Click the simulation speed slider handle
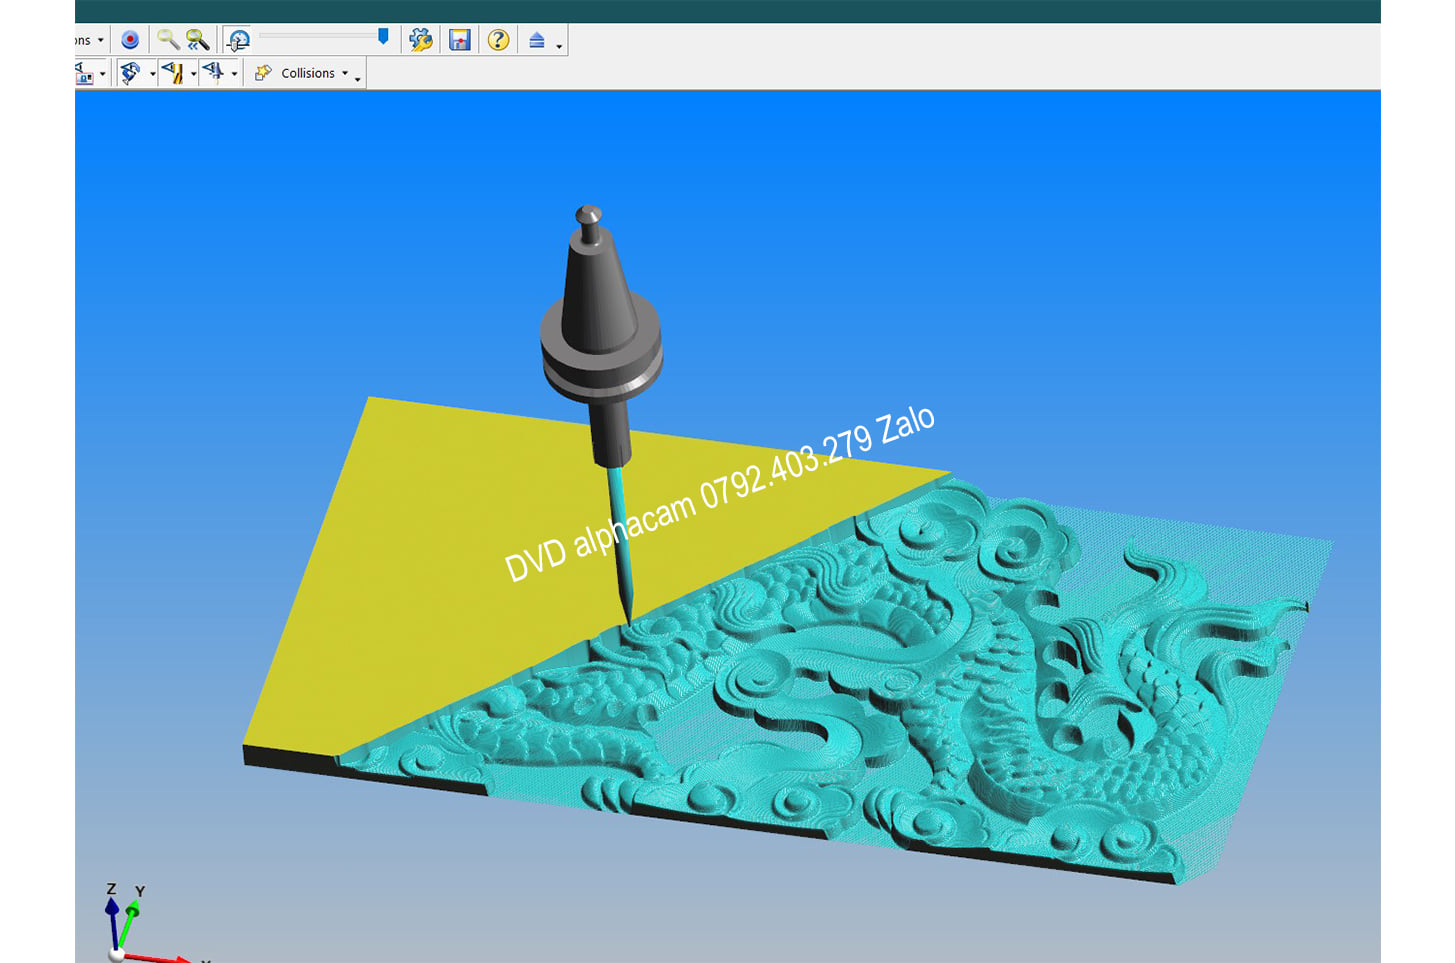This screenshot has width=1455, height=963. 383,37
